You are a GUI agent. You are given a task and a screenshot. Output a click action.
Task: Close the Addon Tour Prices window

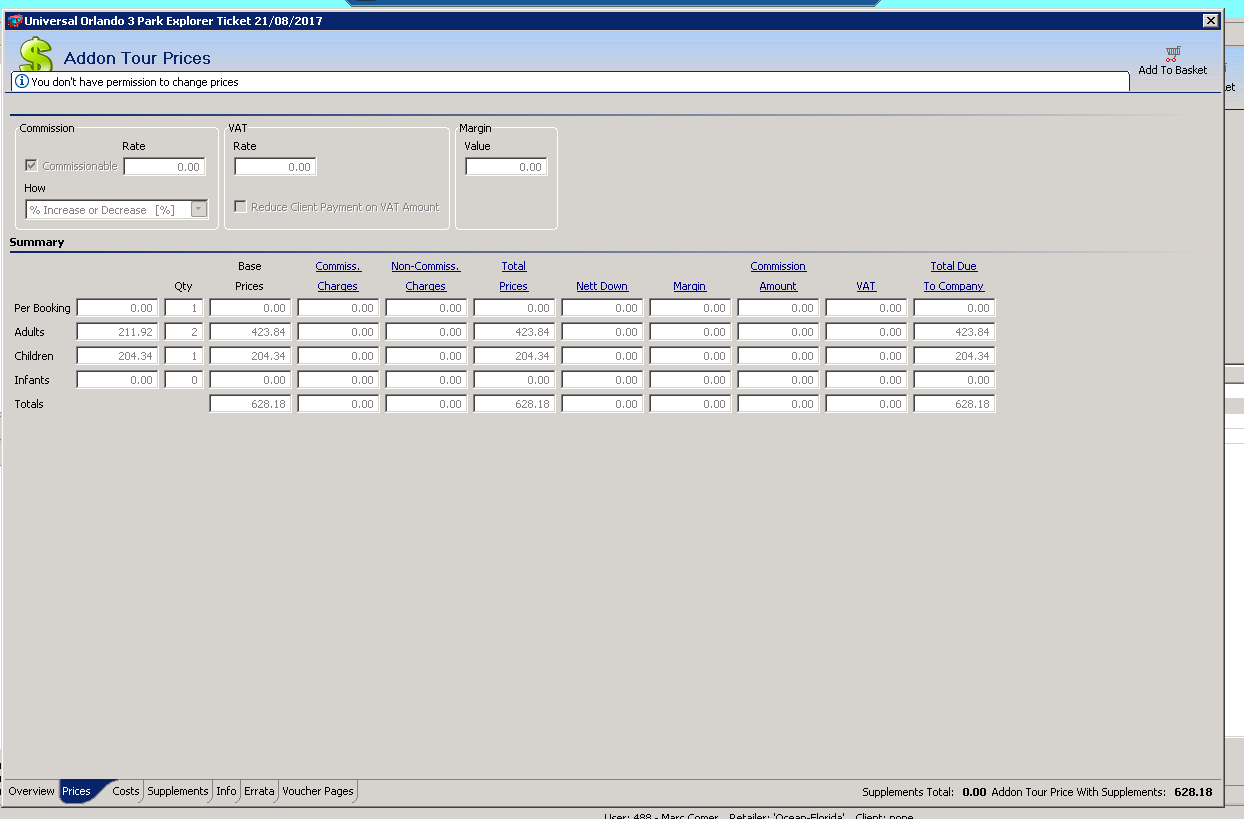[x=1210, y=21]
